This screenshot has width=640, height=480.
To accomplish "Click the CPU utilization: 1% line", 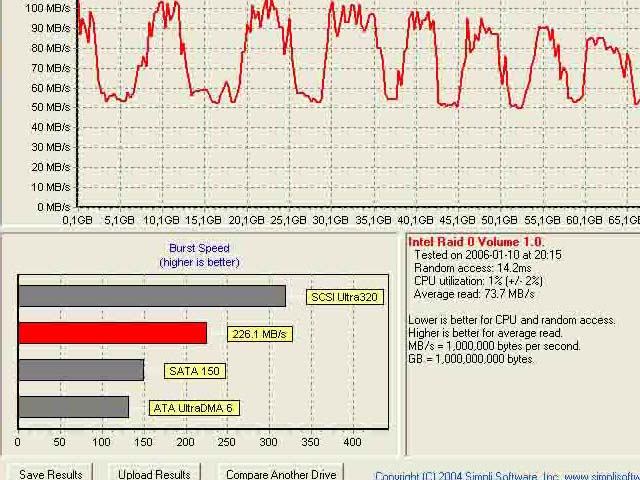I will 478,281.
